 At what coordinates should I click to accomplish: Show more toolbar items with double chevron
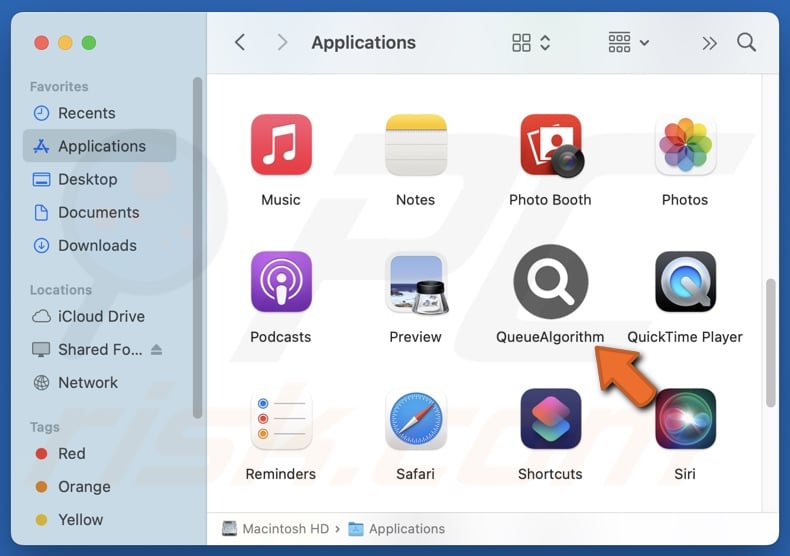(x=709, y=43)
